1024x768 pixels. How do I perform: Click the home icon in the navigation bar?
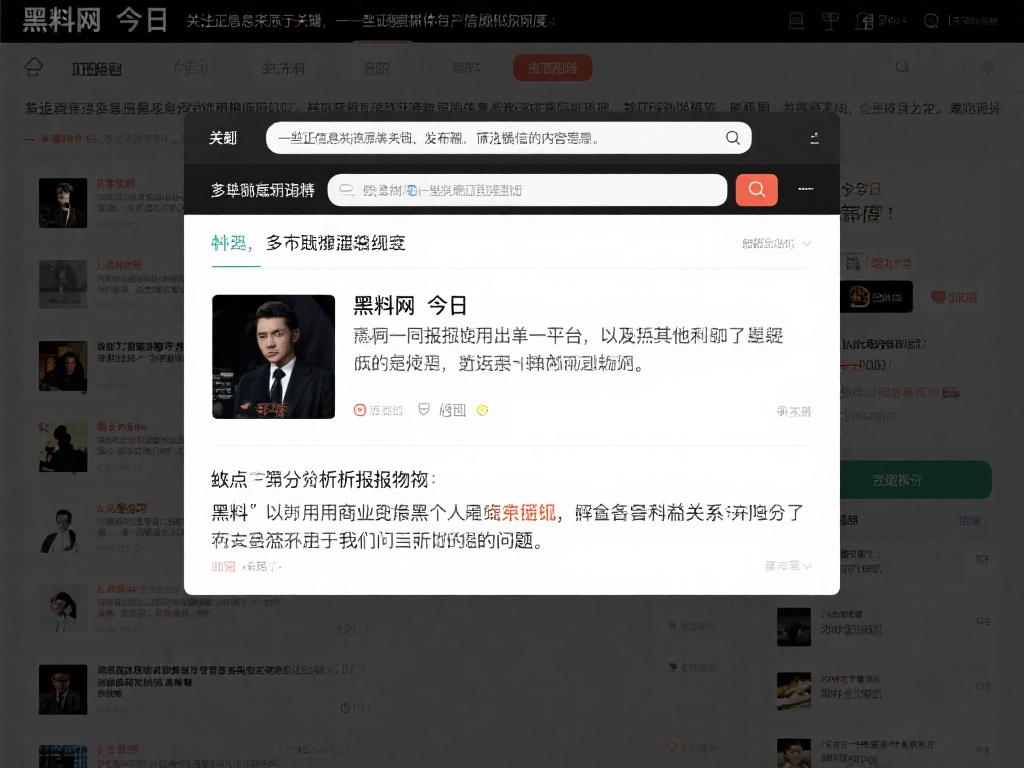click(x=34, y=68)
